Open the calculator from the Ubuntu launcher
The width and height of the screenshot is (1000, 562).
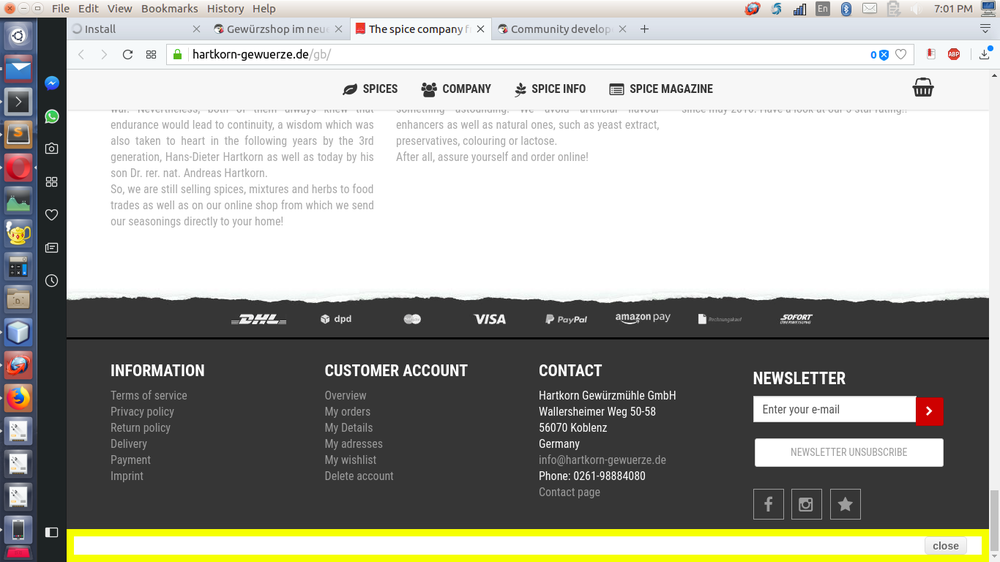pos(18,266)
